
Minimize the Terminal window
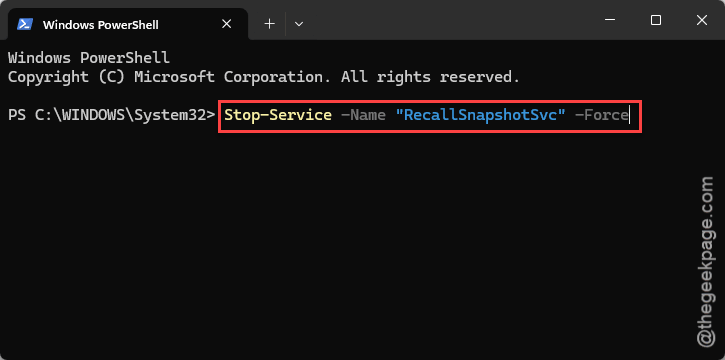point(610,20)
